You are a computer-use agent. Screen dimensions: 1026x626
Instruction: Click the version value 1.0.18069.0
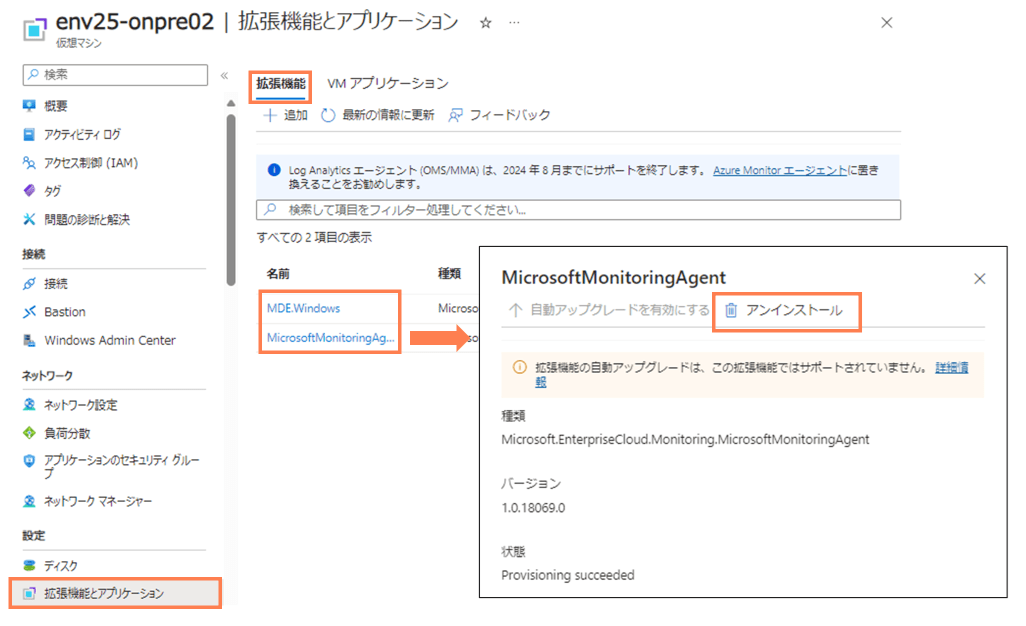[x=533, y=508]
